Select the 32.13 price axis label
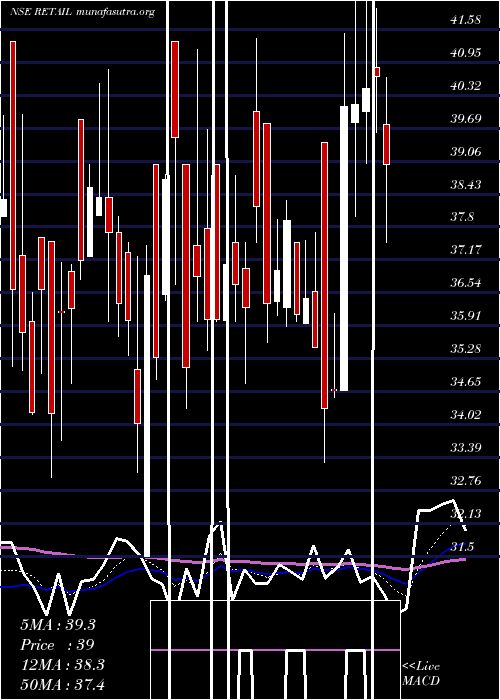Screen dimensions: 500x700 coord(466,514)
